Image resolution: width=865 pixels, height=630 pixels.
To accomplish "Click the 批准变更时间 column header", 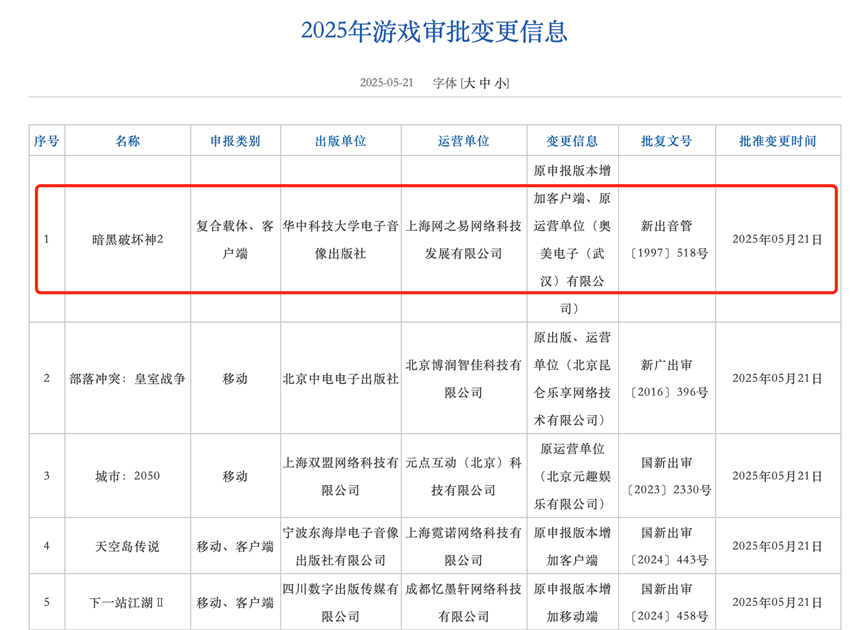I will (x=777, y=140).
